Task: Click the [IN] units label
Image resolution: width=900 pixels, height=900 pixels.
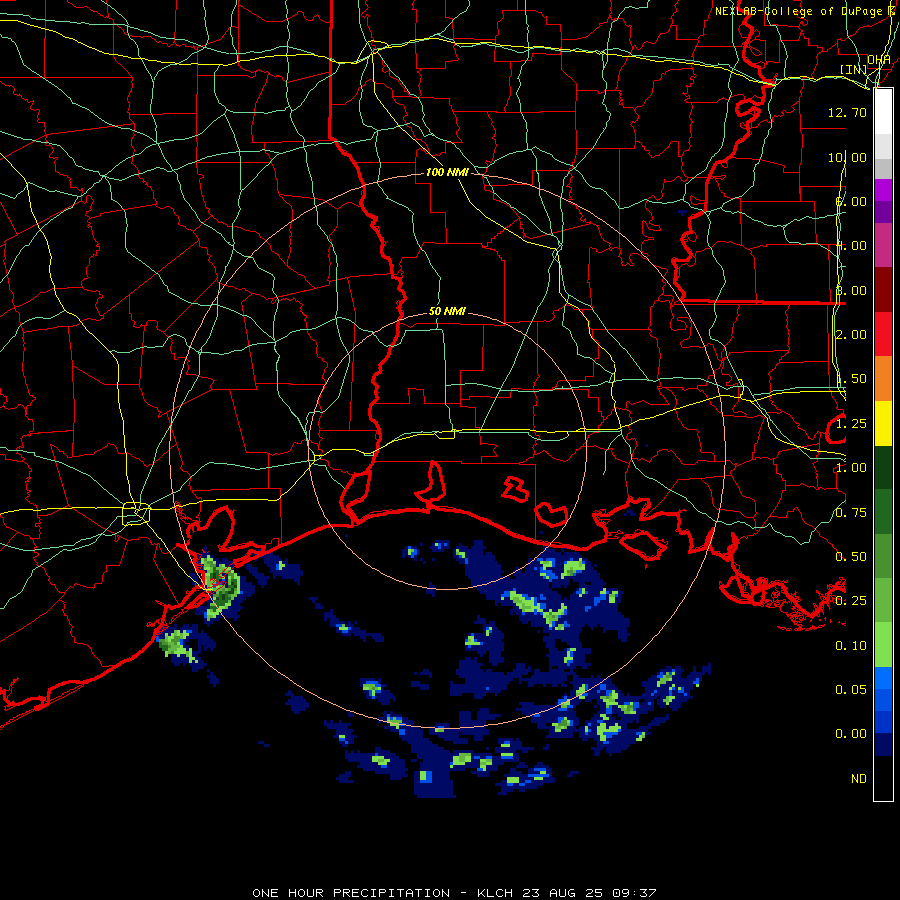Action: [x=854, y=69]
